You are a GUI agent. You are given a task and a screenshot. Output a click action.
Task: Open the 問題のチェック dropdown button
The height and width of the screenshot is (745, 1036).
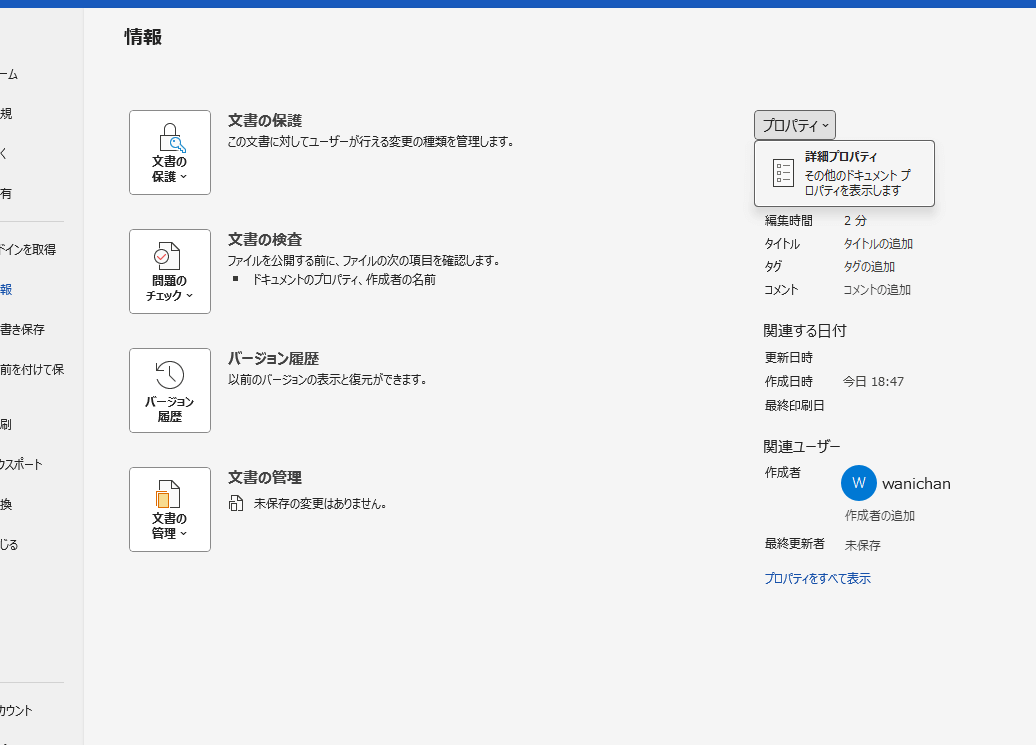tap(170, 271)
